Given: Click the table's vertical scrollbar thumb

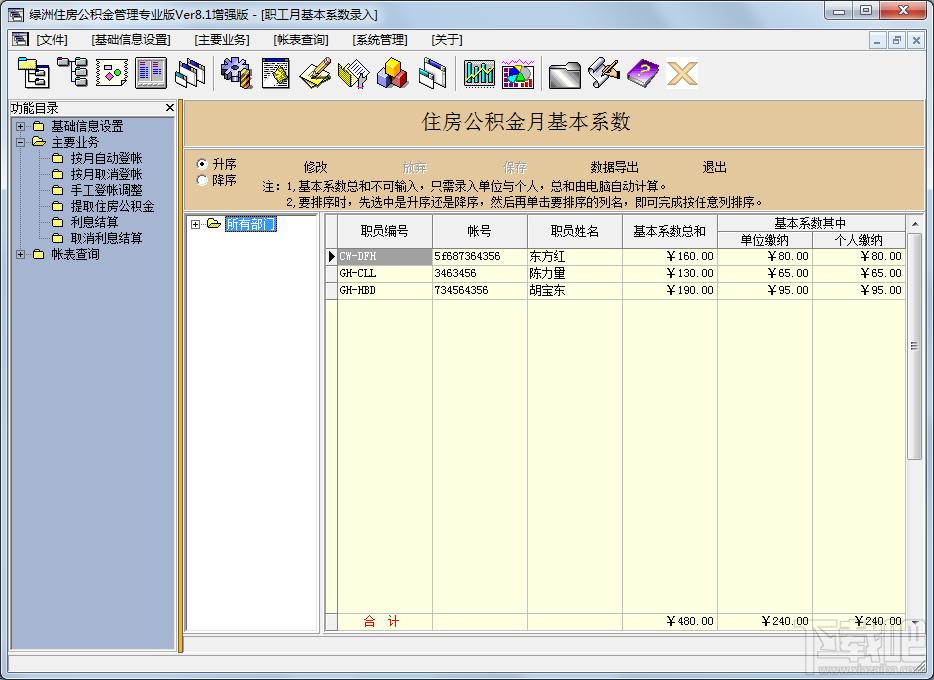Looking at the screenshot, I should [914, 345].
